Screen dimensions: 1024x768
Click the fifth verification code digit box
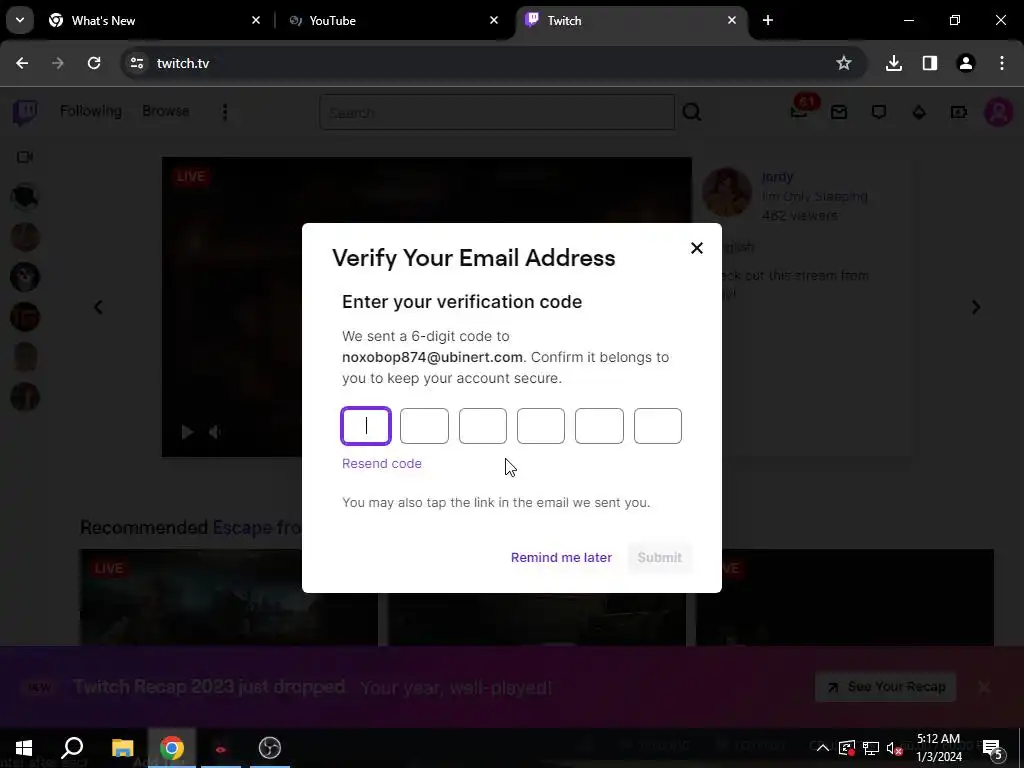point(599,426)
